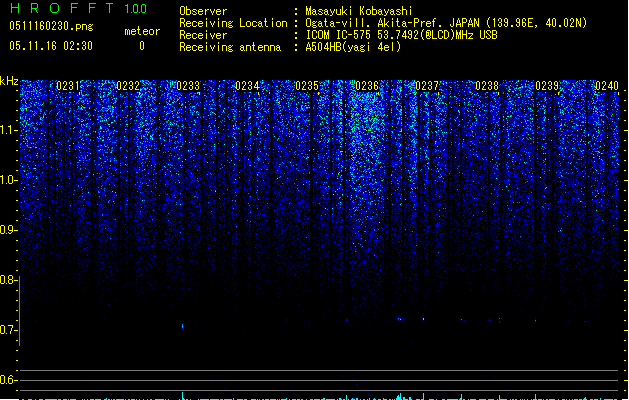Viewport: 629px width, 400px height.
Task: Click the Receiving Location field label
Action: tap(233, 23)
